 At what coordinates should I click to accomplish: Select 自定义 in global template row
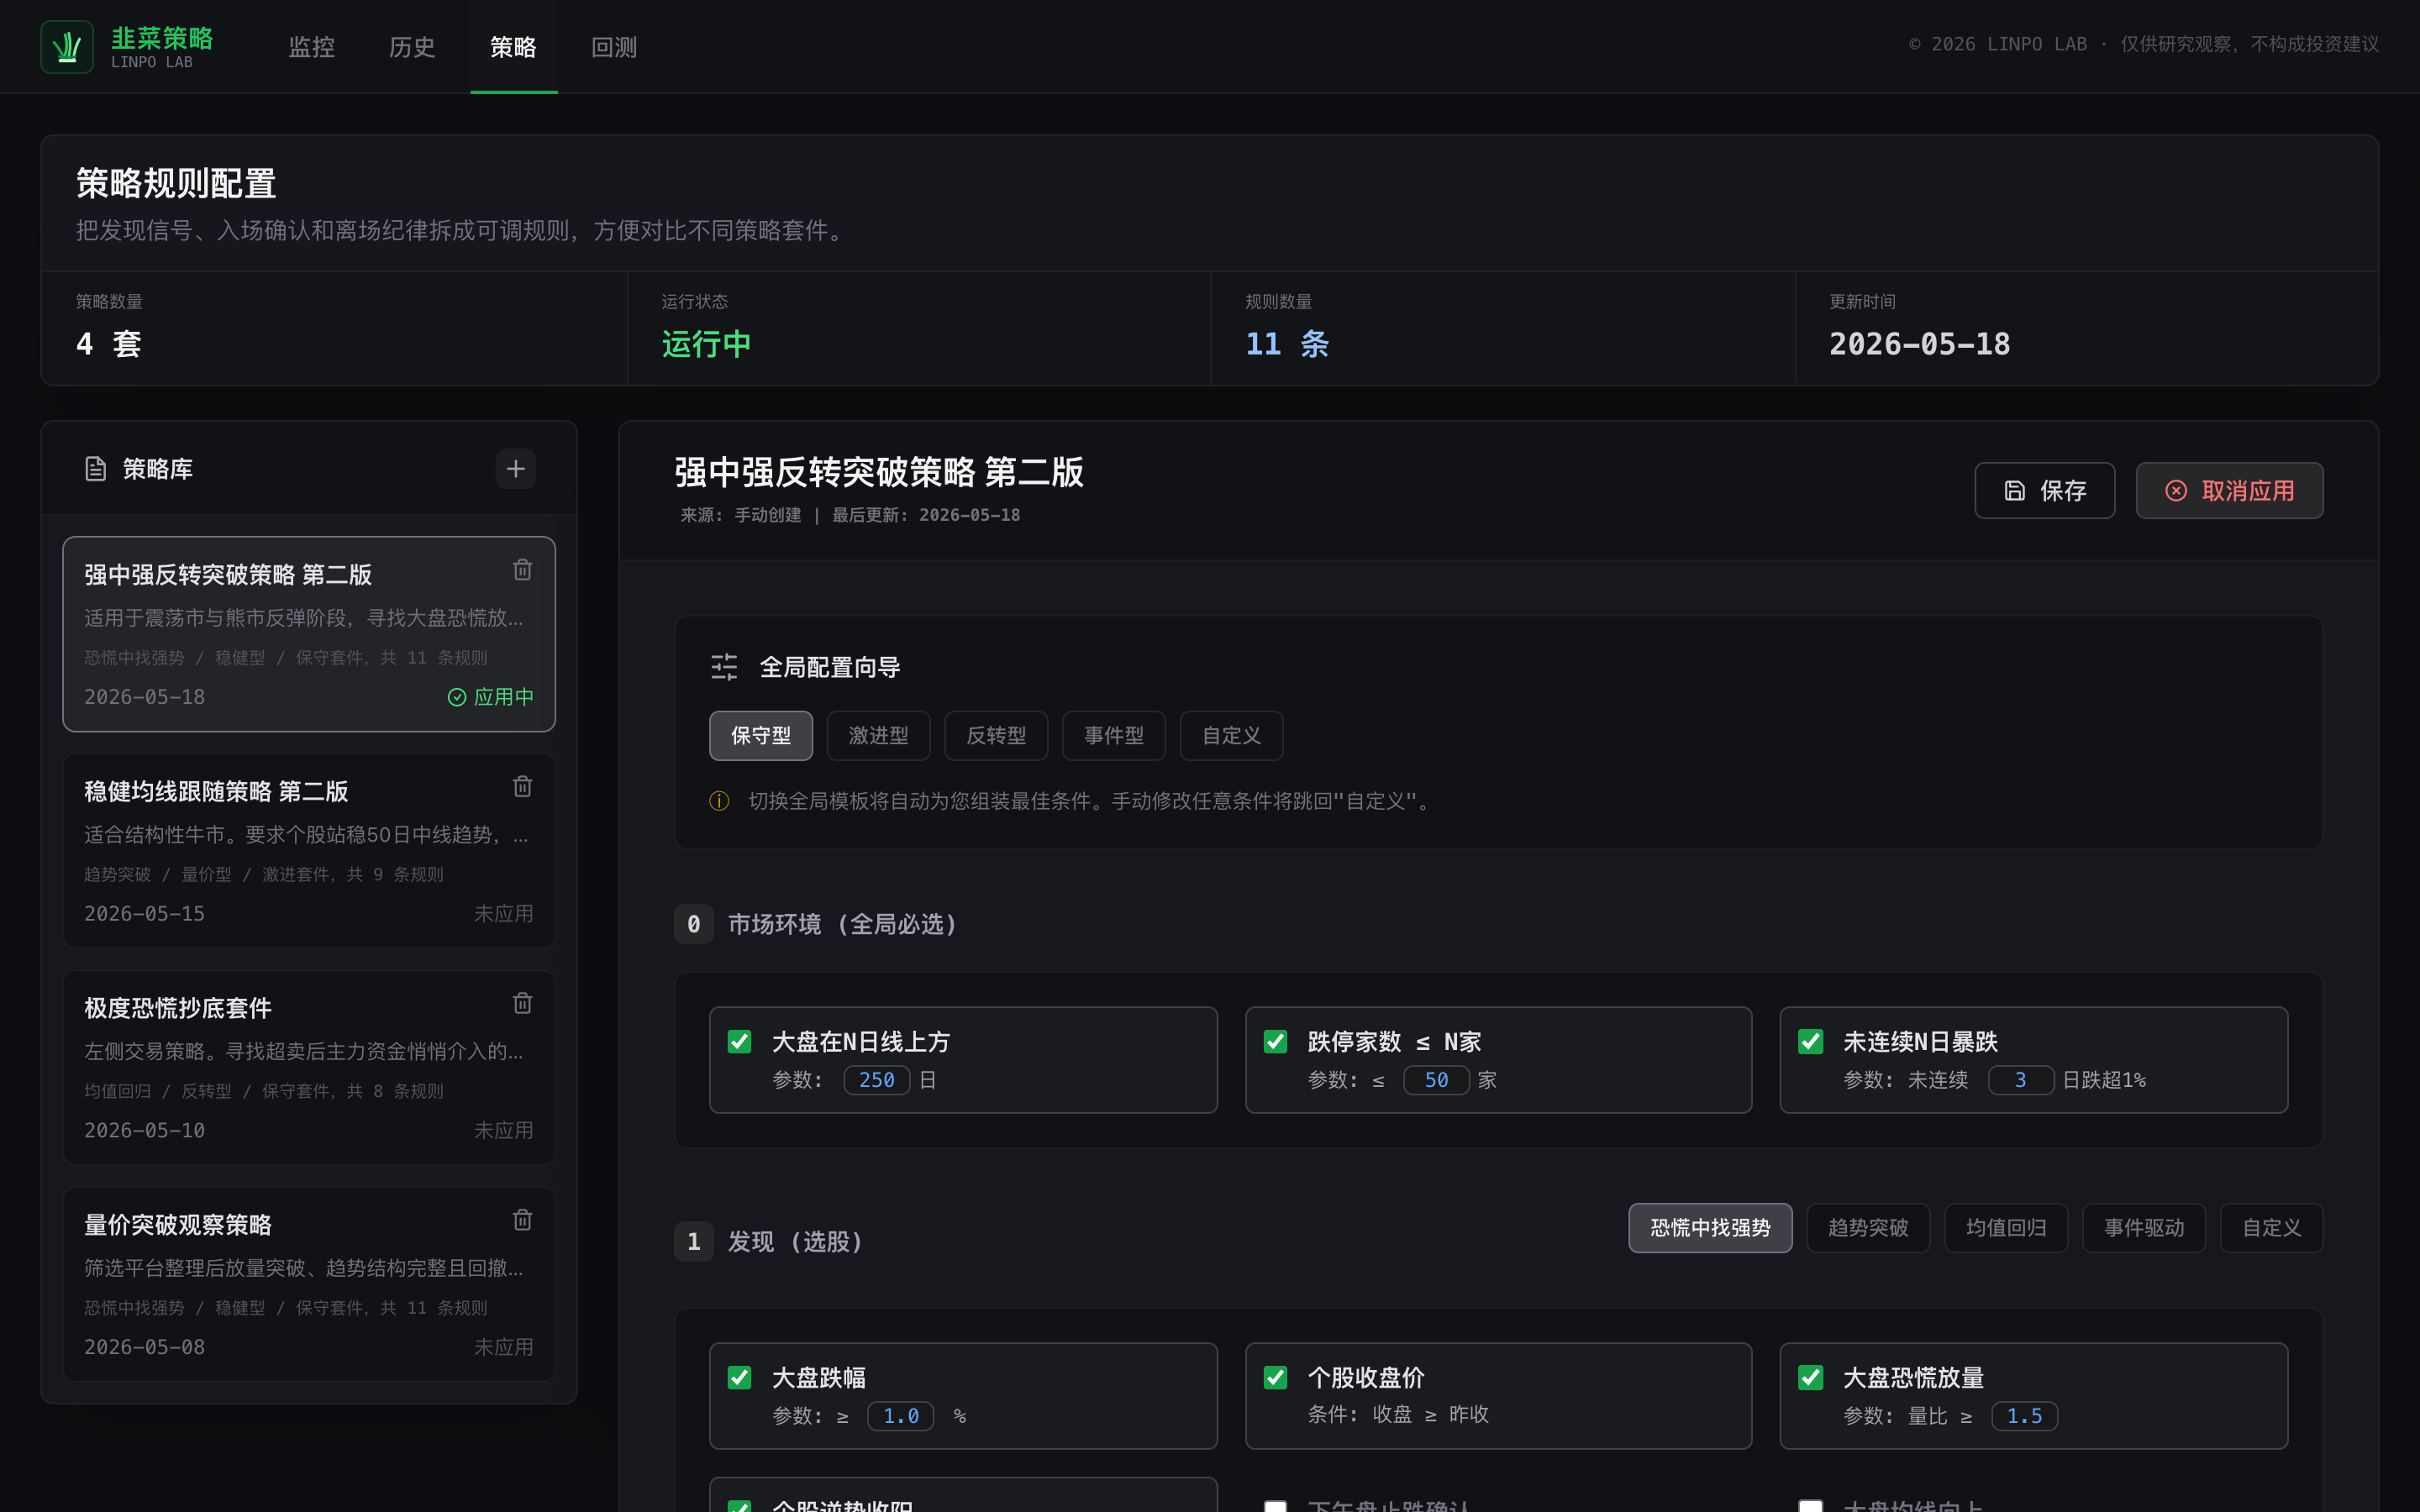pos(1231,736)
